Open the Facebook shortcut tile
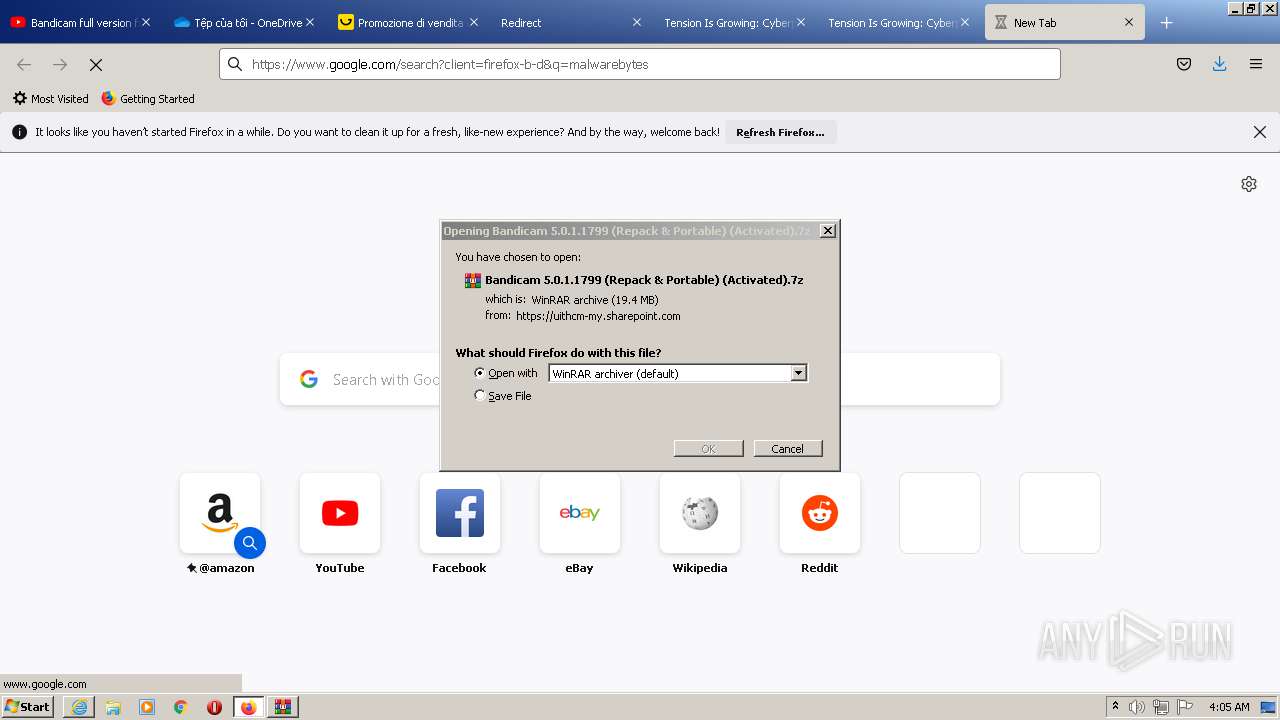 coord(460,513)
